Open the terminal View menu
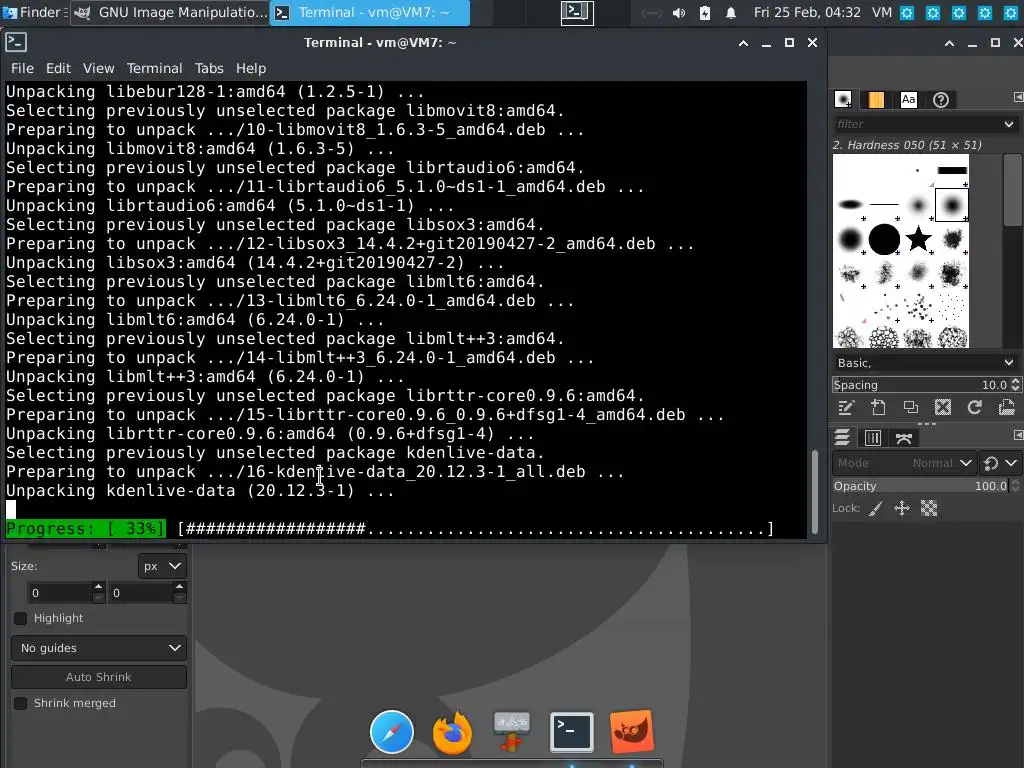 pos(99,68)
